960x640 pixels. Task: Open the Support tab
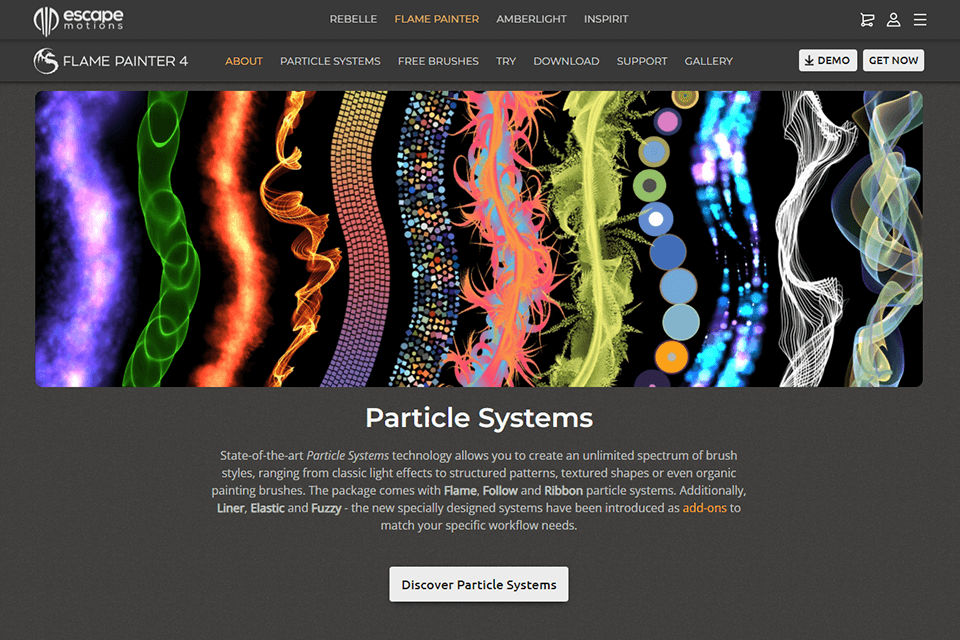tap(642, 61)
